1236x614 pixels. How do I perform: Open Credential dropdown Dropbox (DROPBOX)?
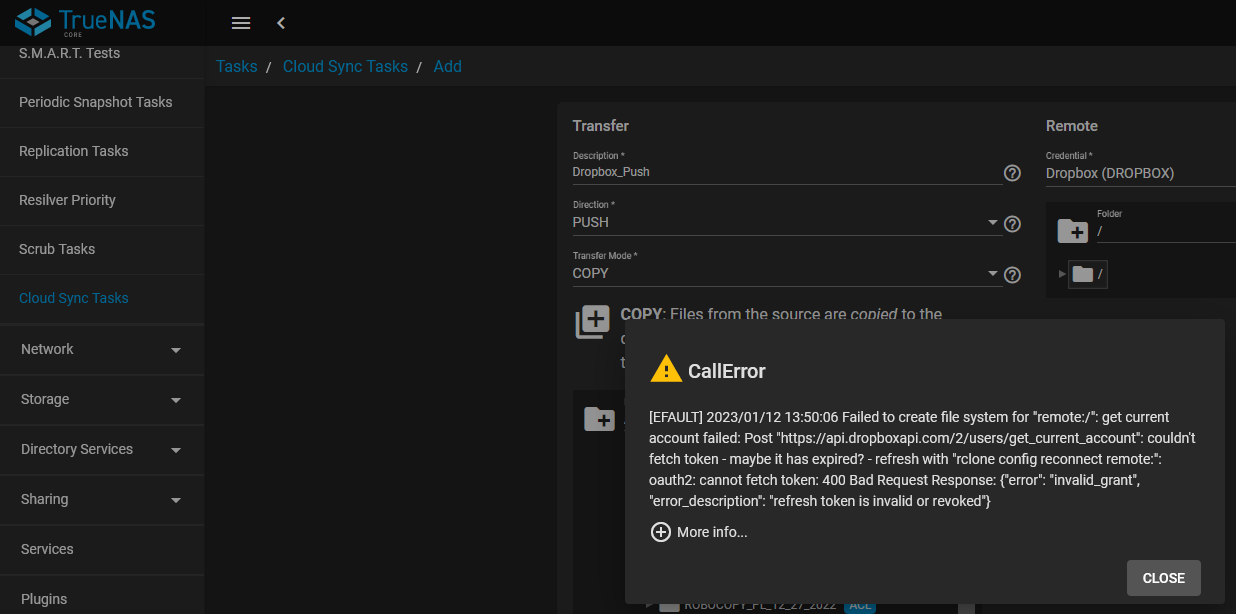(1141, 173)
